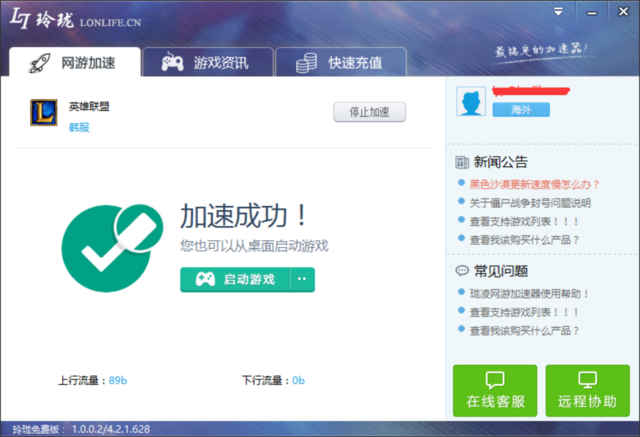Click the user avatar picture
Screen dimensions: 640x437
(471, 102)
